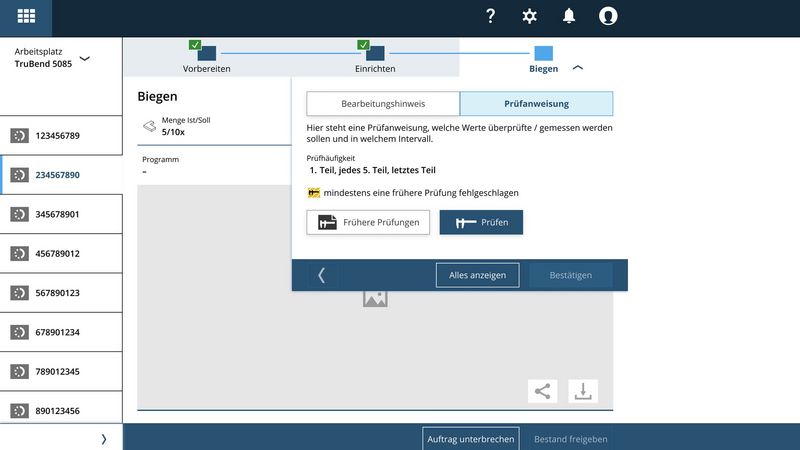The image size is (800, 450).
Task: Switch to the Prüfanweisung tab
Action: coord(536,103)
